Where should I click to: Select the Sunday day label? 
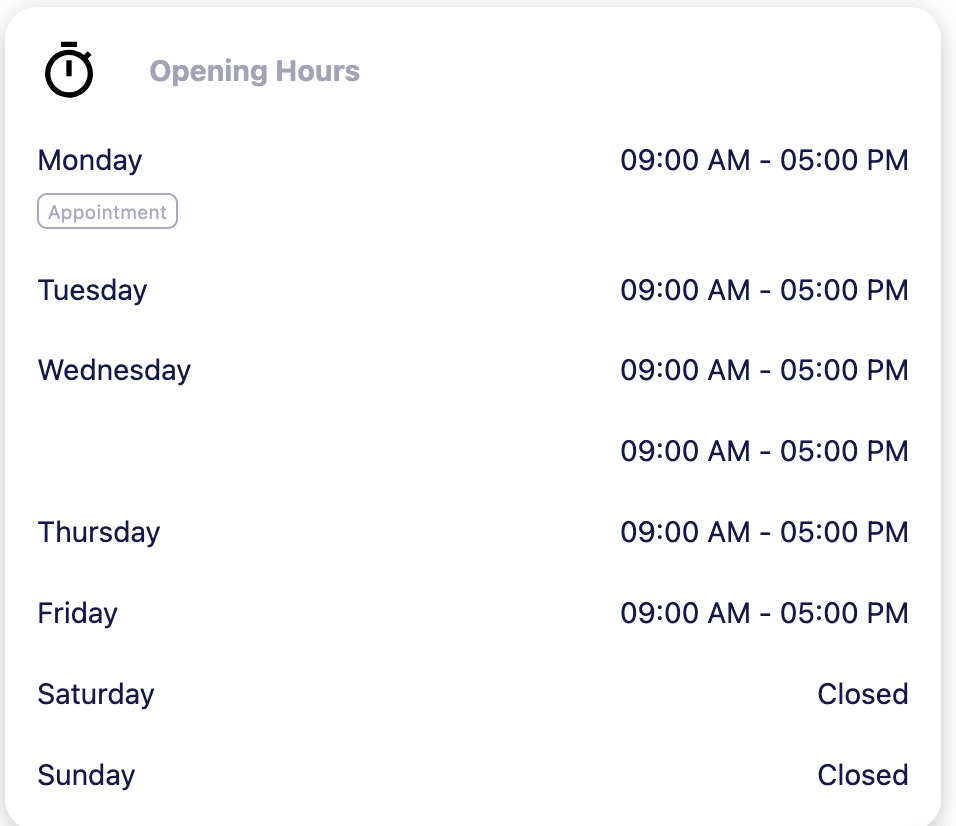click(86, 775)
